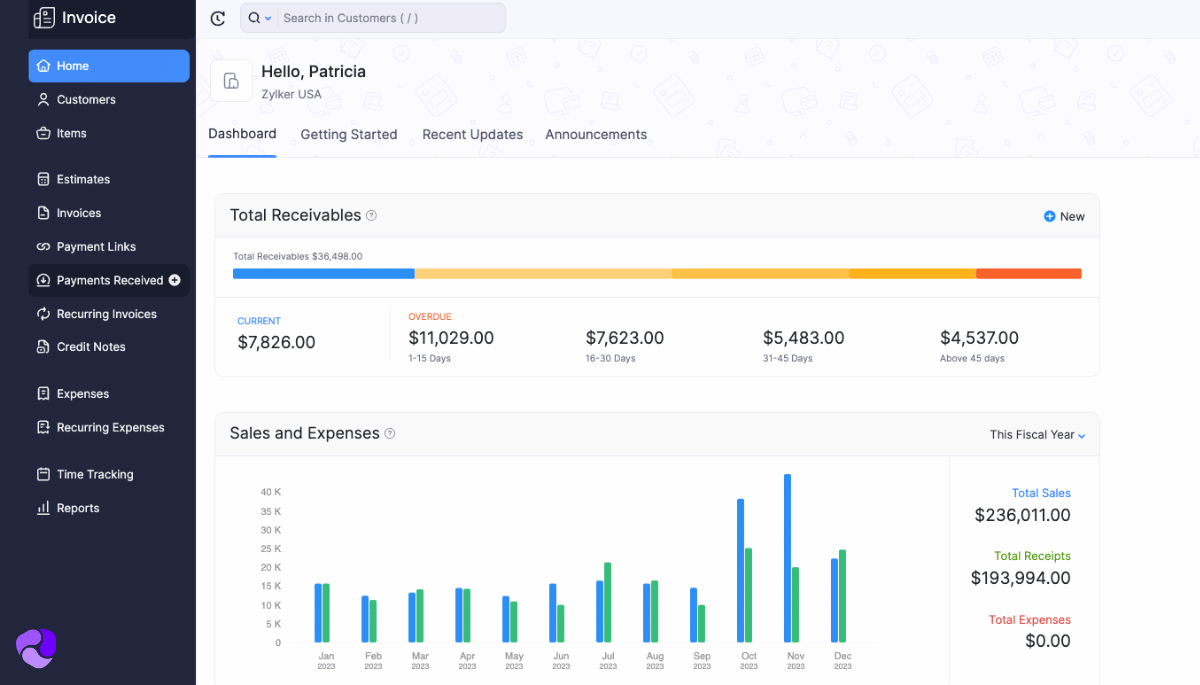
Task: Go to Reports in the sidebar
Action: [x=78, y=508]
